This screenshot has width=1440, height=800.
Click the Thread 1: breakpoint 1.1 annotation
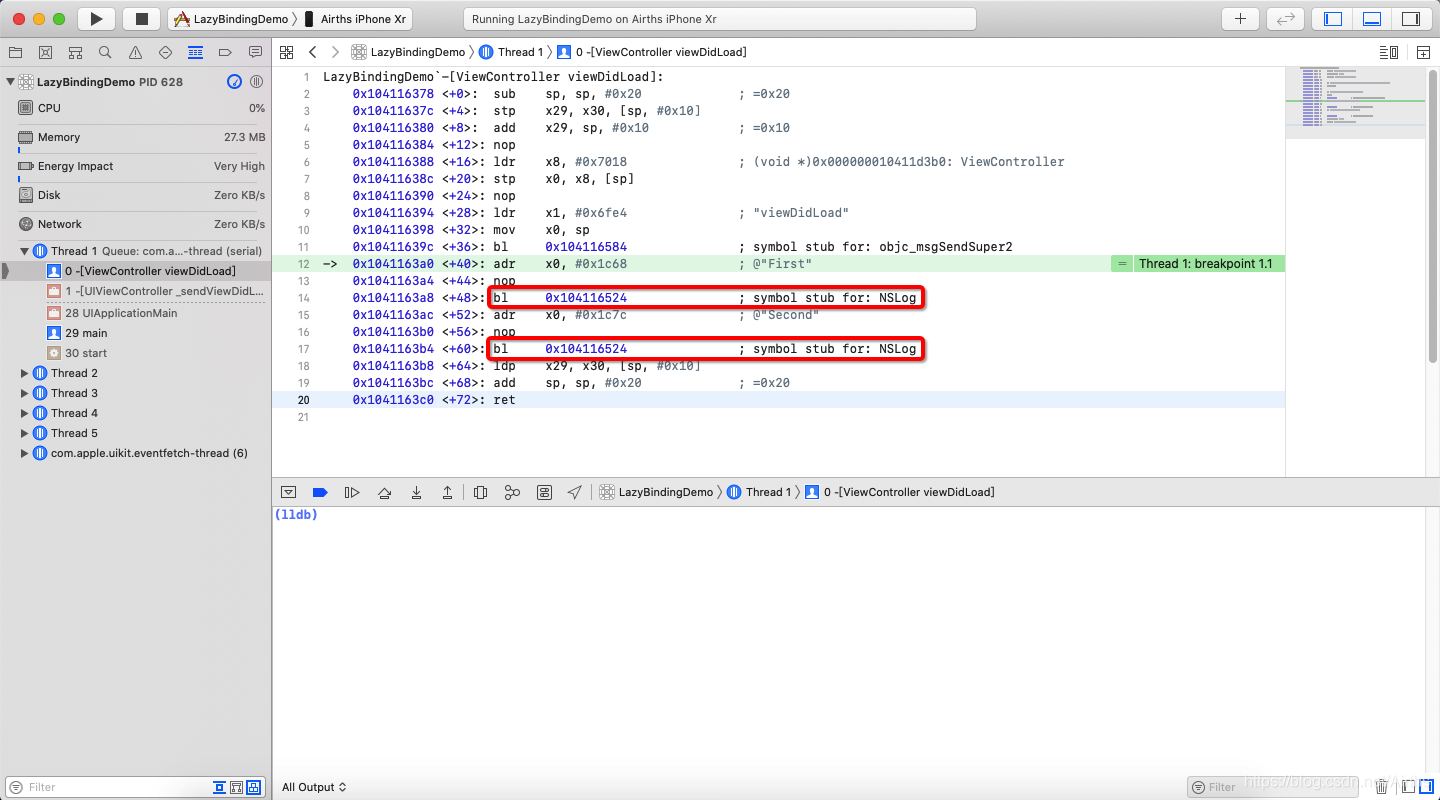click(x=1205, y=264)
